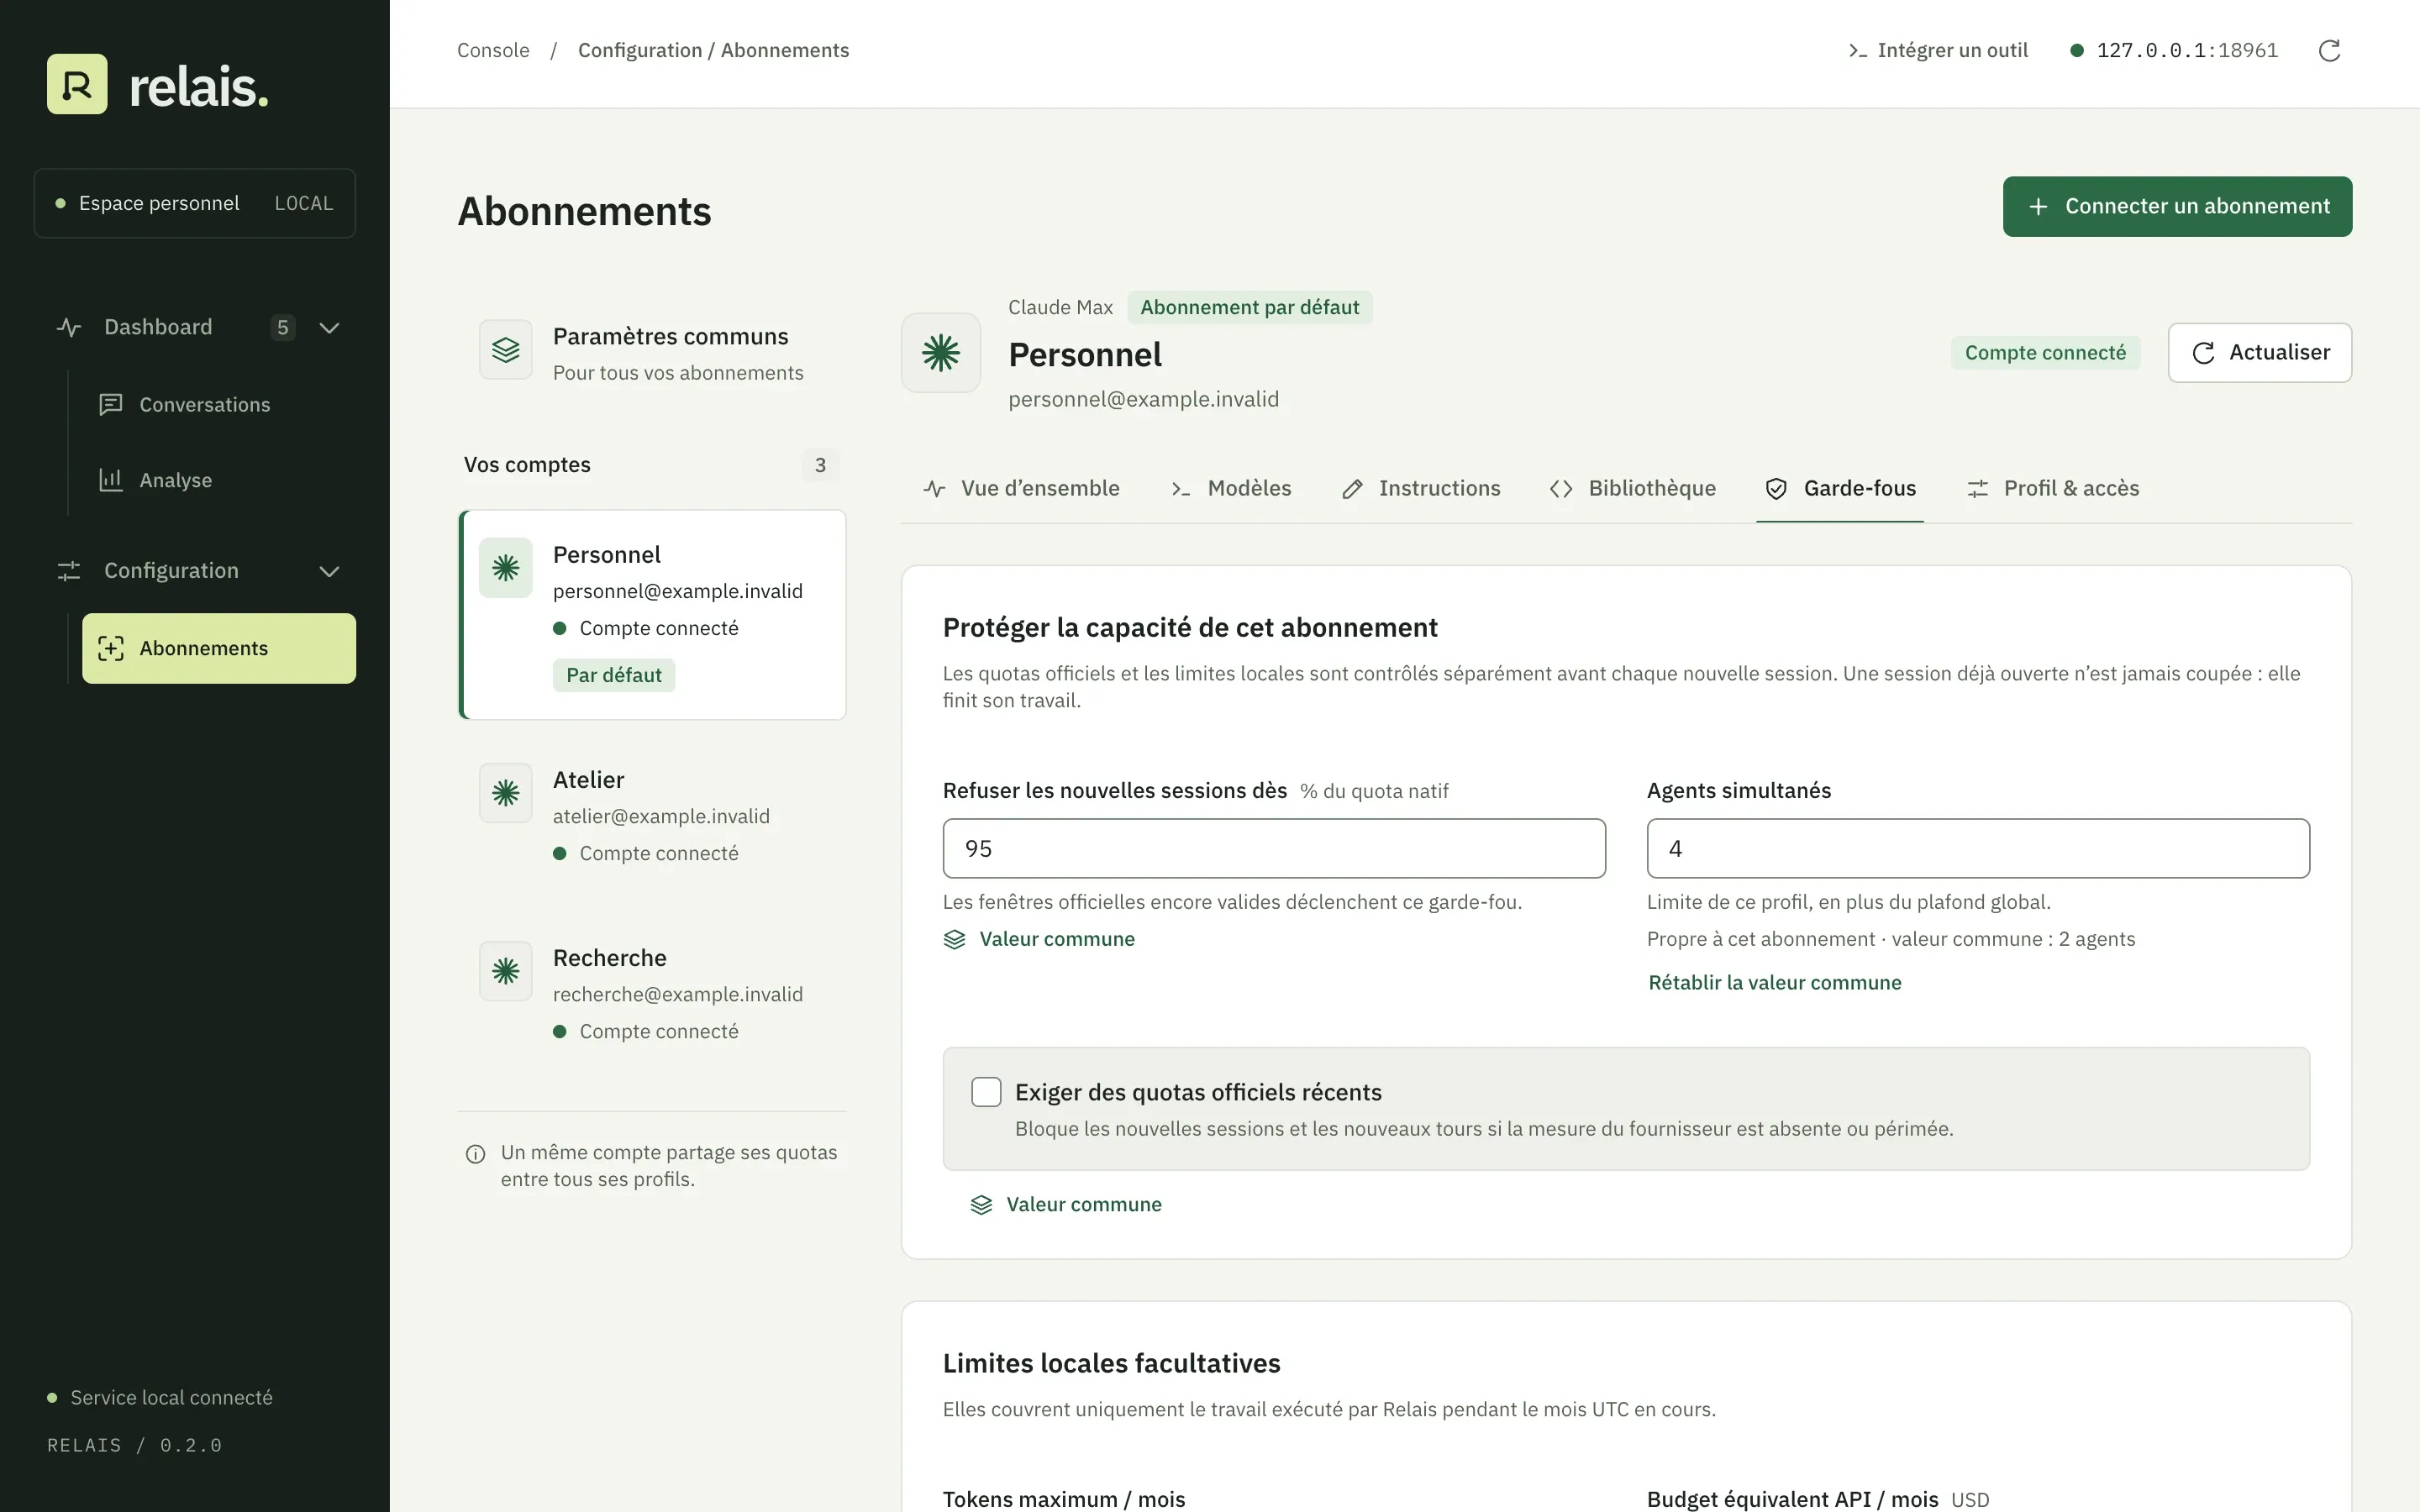Click the Abonnement par défaut badge
This screenshot has width=2420, height=1512.
tap(1249, 307)
